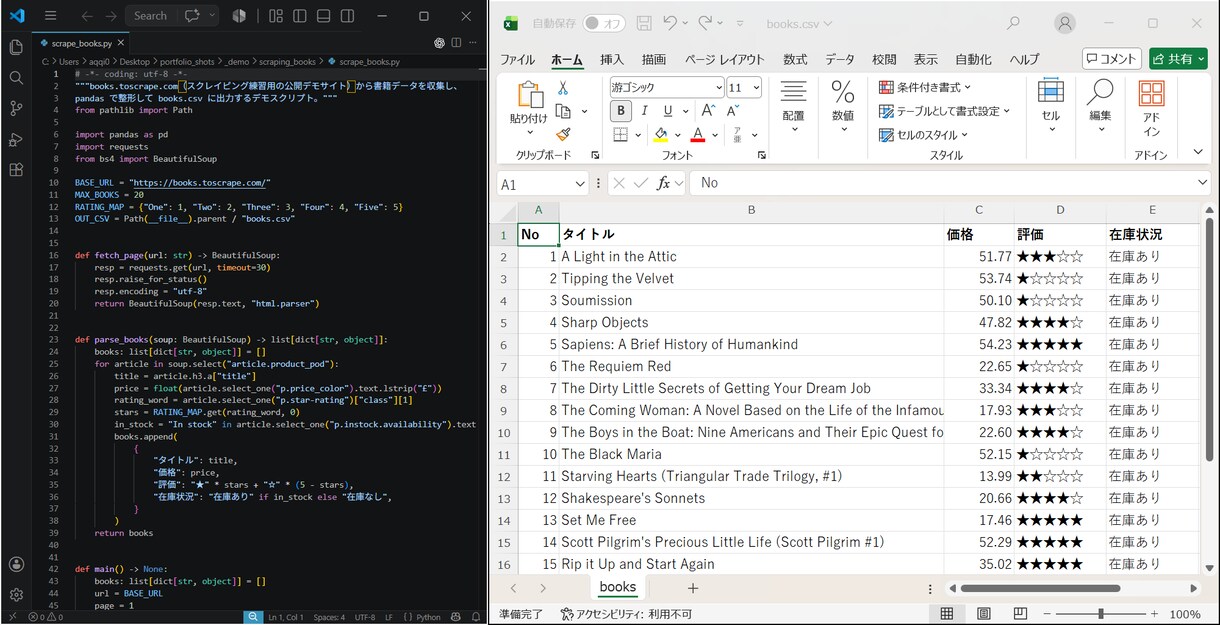
Task: Open dropdown arrow next to VS Code chat icon
Action: pyautogui.click(x=212, y=16)
